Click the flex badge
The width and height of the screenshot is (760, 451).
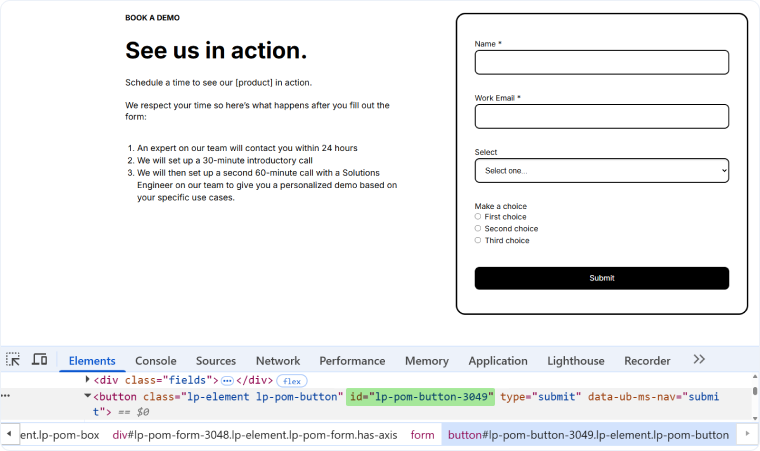click(292, 381)
